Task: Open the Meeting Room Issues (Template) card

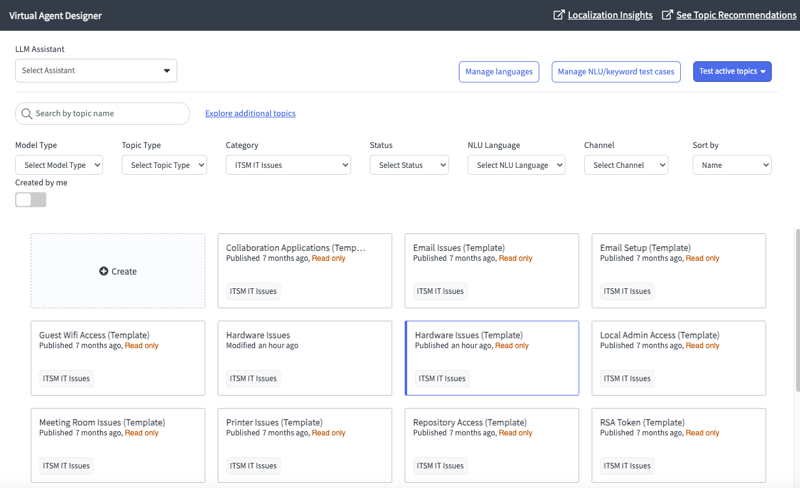Action: 118,446
